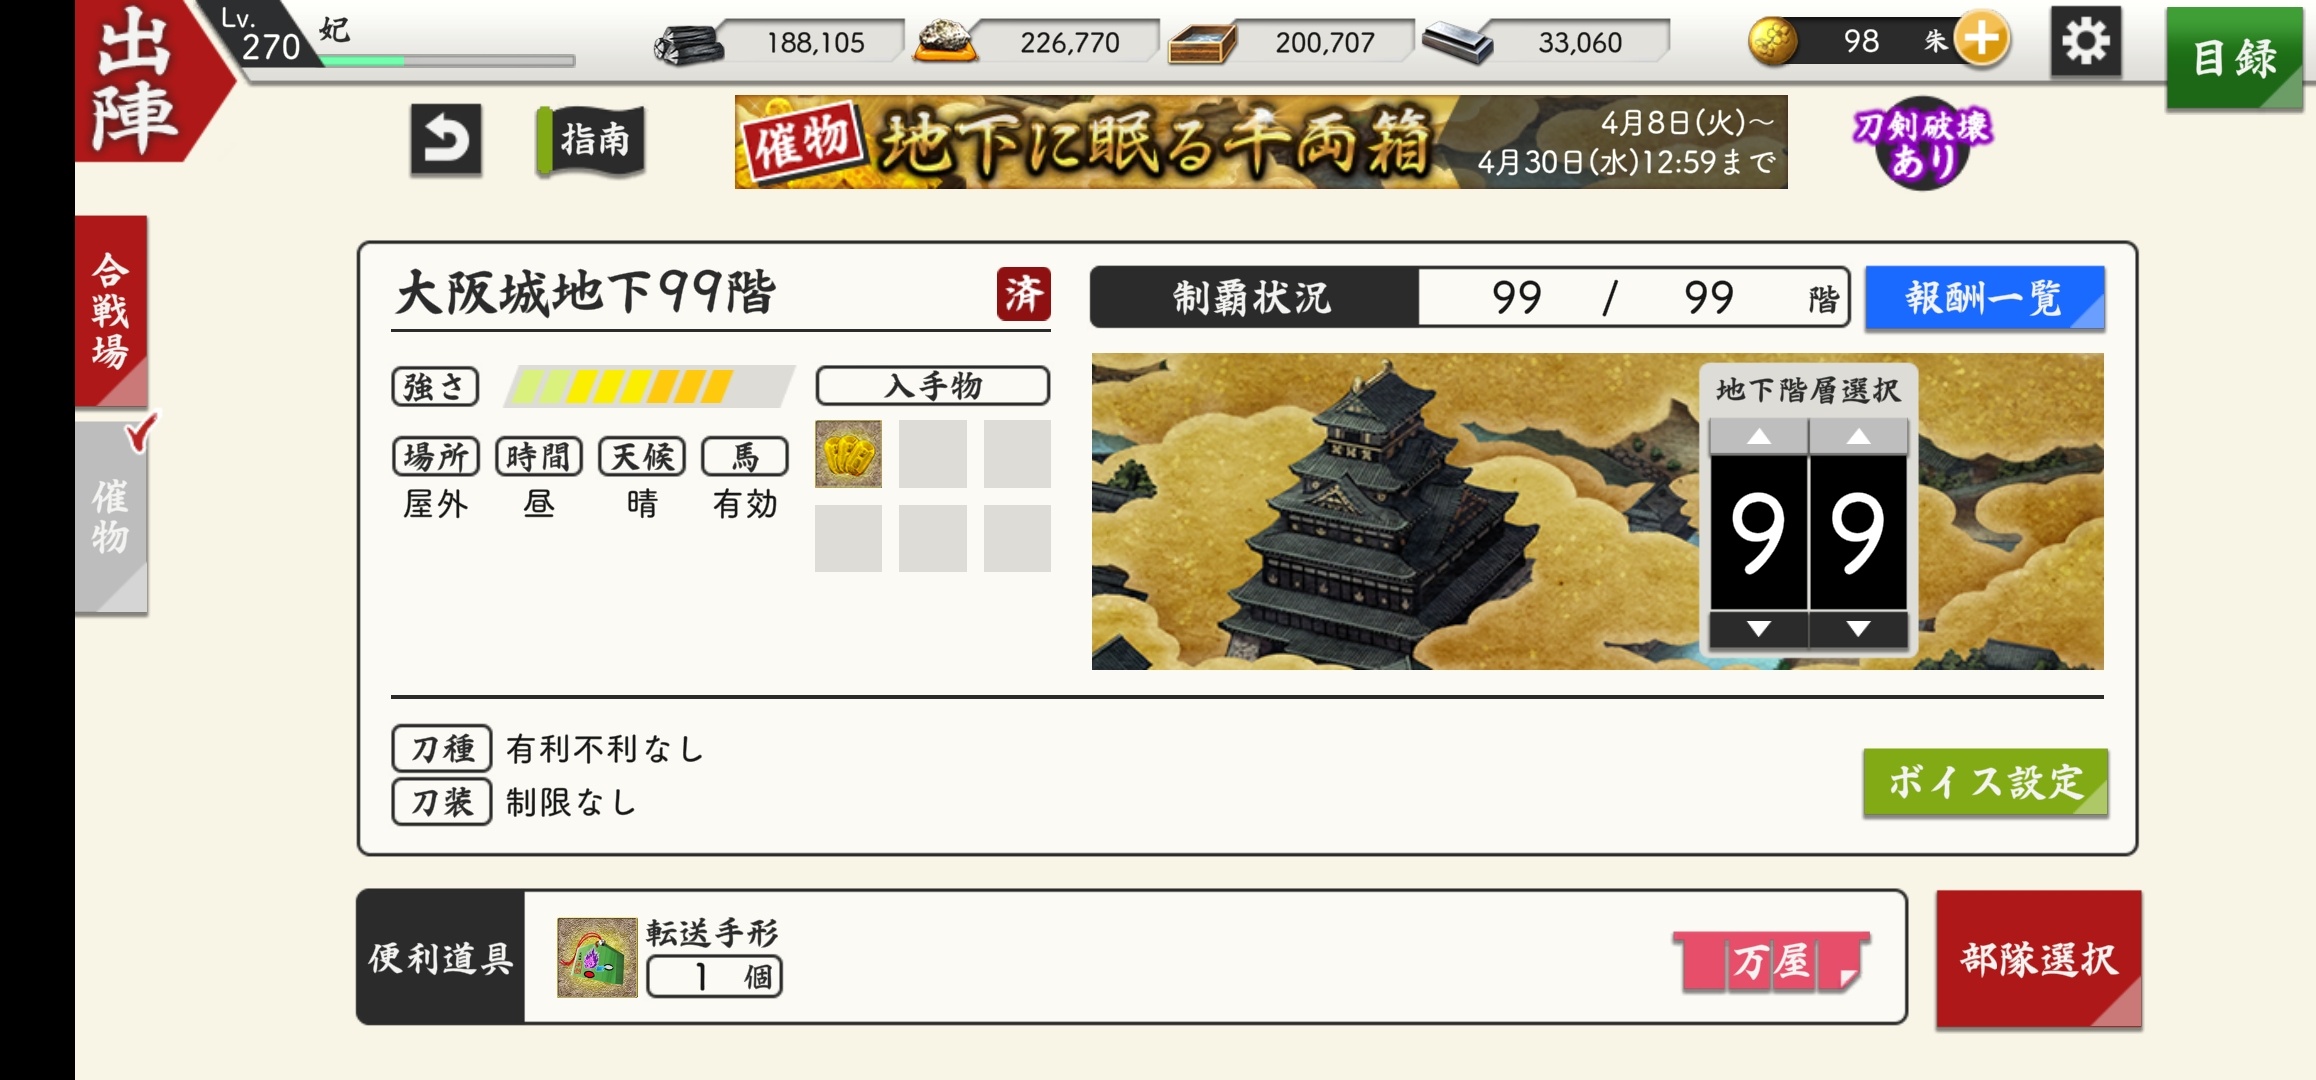Image resolution: width=2316 pixels, height=1080 pixels.
Task: Decrease the ones floor digit
Action: (1858, 629)
